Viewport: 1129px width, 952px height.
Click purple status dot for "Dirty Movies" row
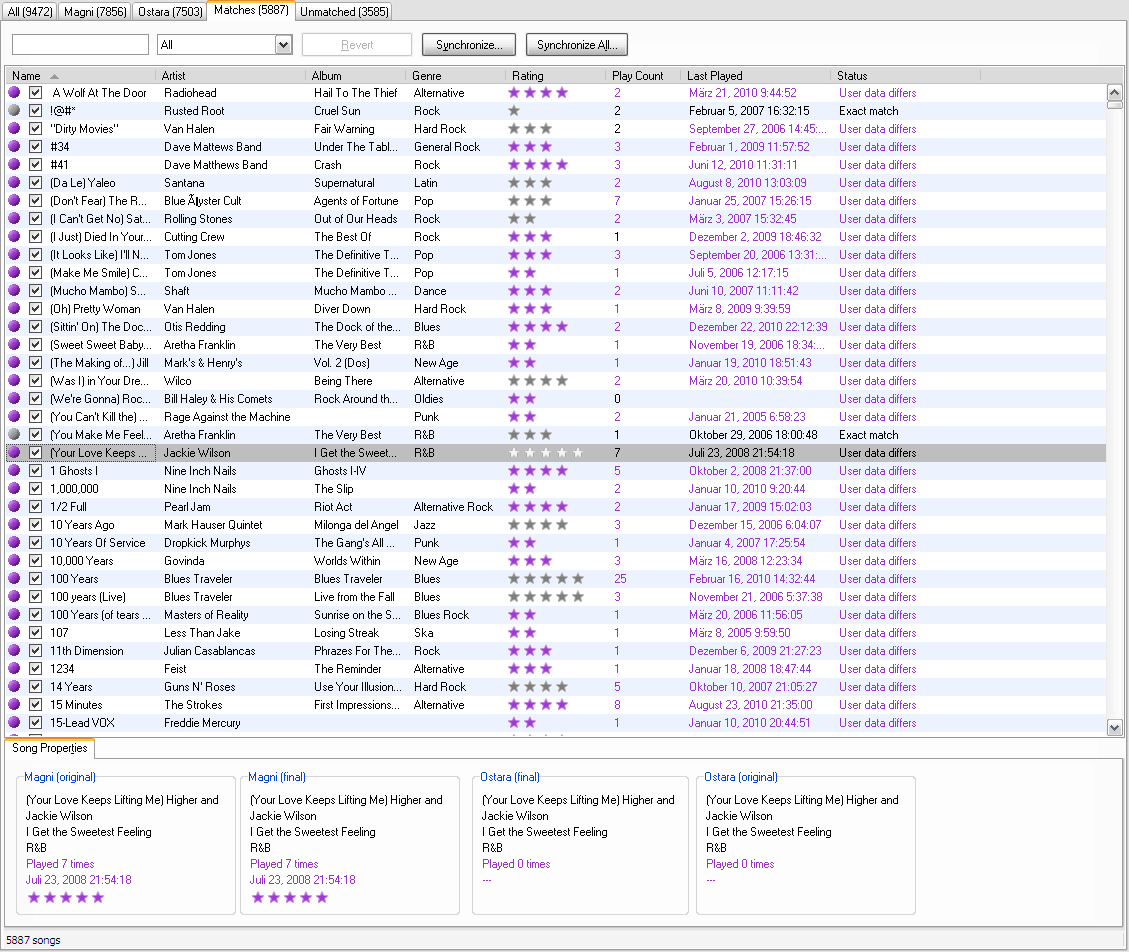coord(14,128)
